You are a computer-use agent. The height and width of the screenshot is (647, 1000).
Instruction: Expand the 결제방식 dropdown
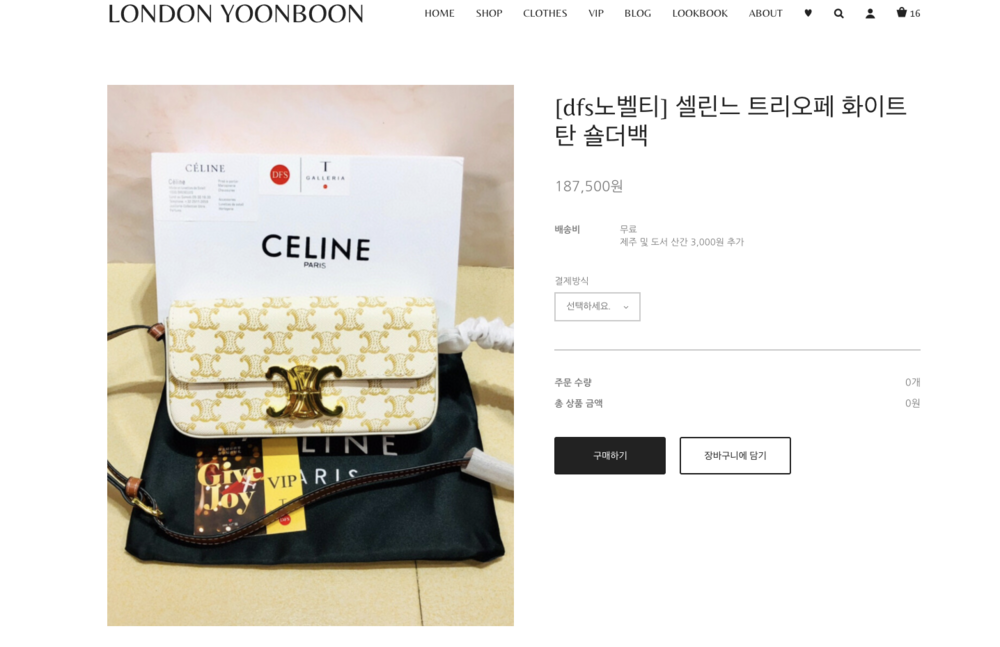(597, 307)
